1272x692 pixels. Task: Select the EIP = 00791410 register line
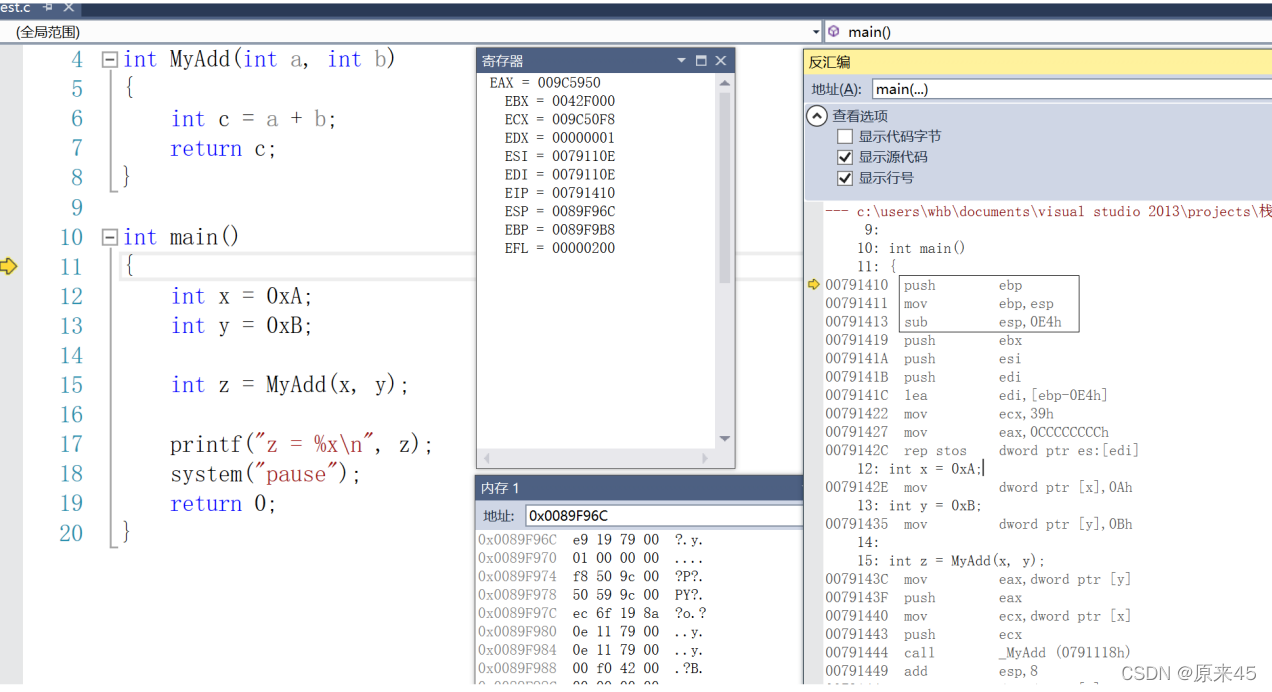(559, 193)
